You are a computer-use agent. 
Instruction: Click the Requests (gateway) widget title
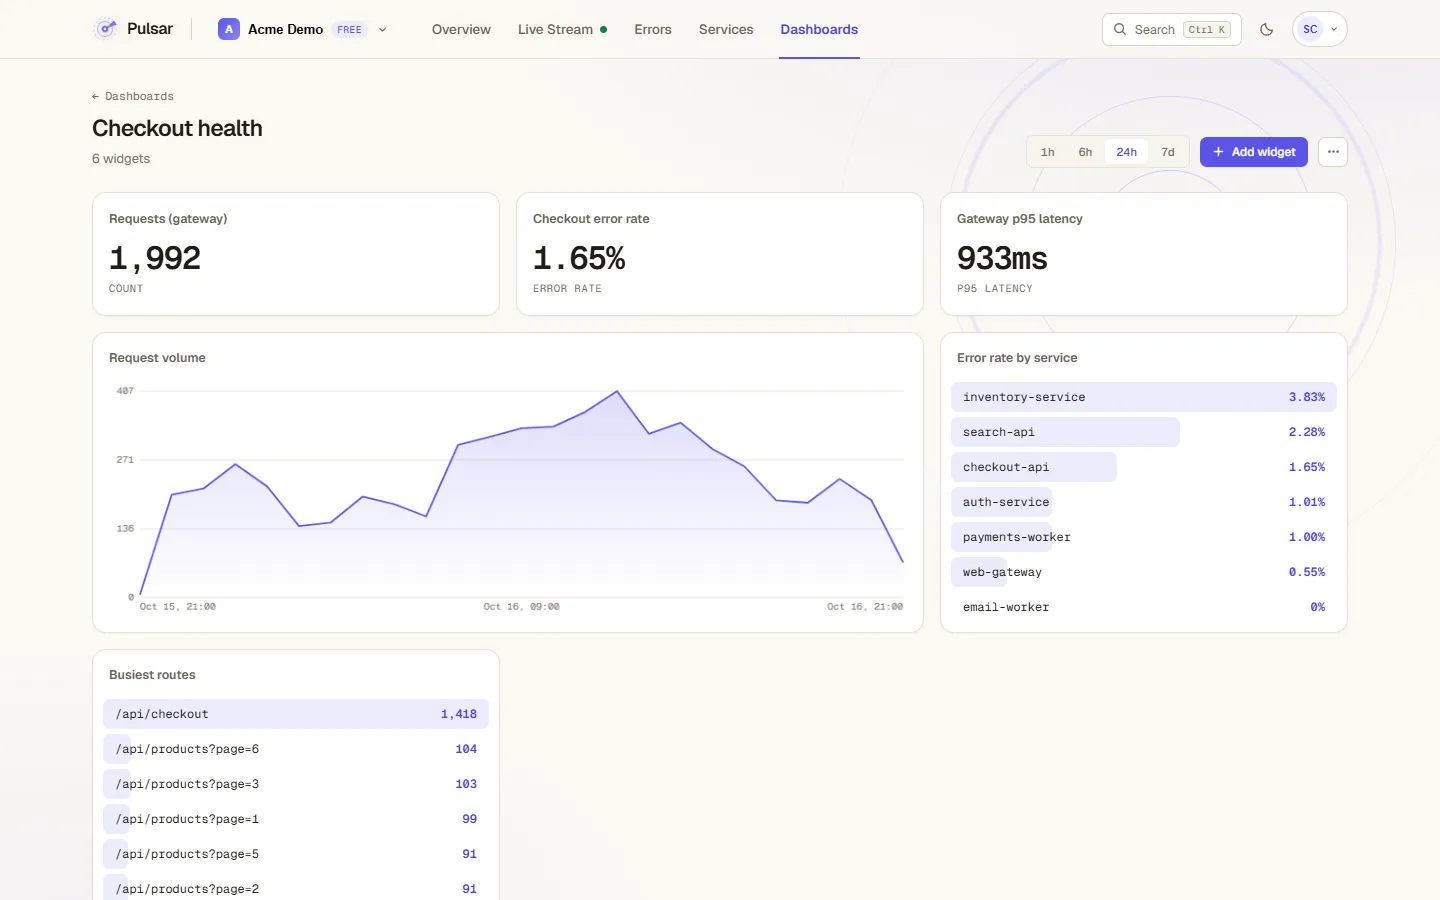(168, 219)
